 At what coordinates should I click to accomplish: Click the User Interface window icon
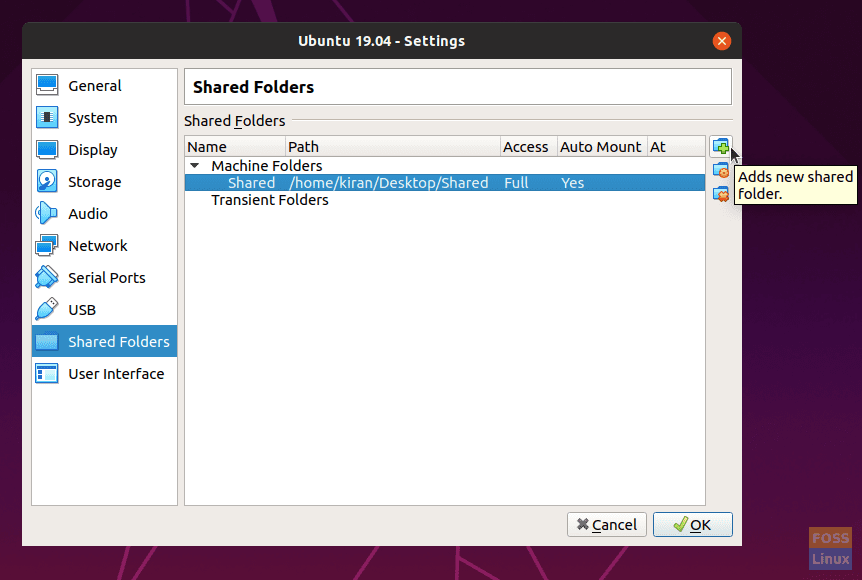click(x=47, y=373)
